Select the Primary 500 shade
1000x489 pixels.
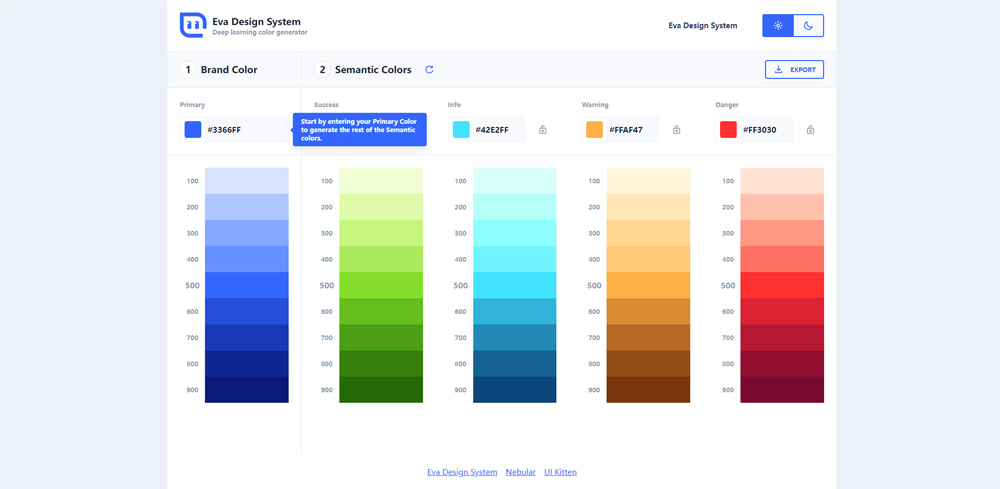pos(246,285)
